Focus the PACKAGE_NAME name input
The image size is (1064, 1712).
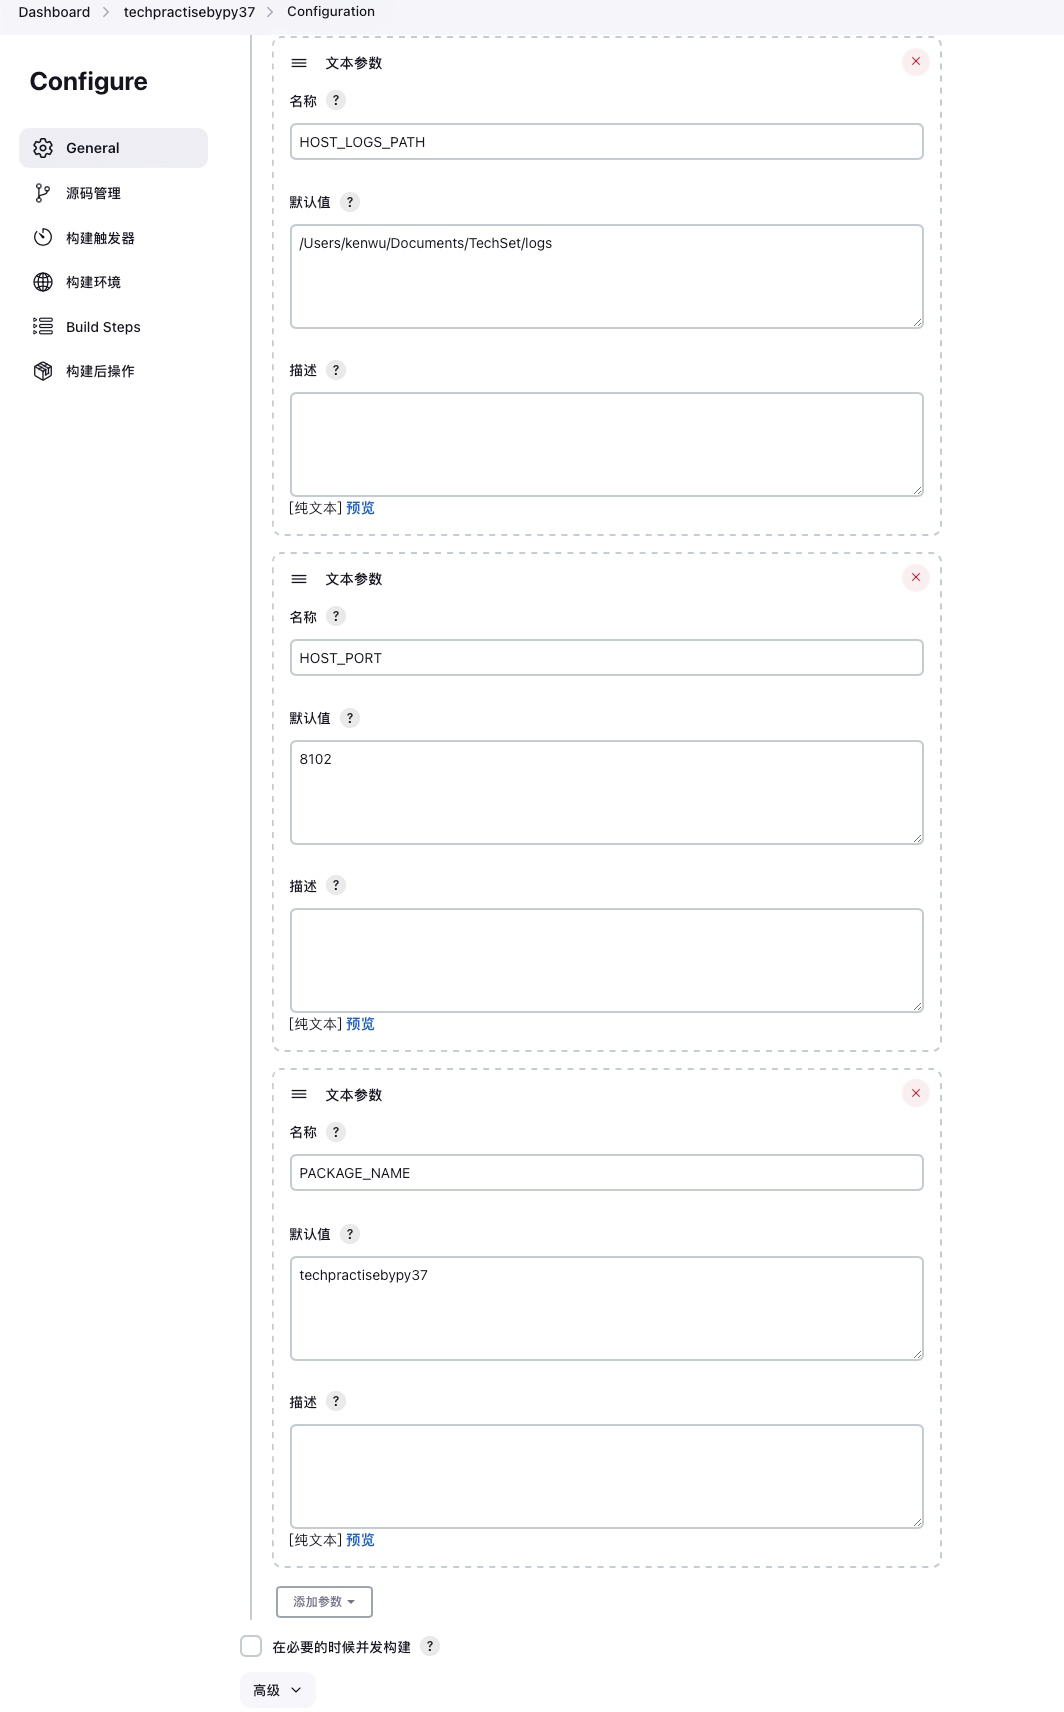point(606,1173)
